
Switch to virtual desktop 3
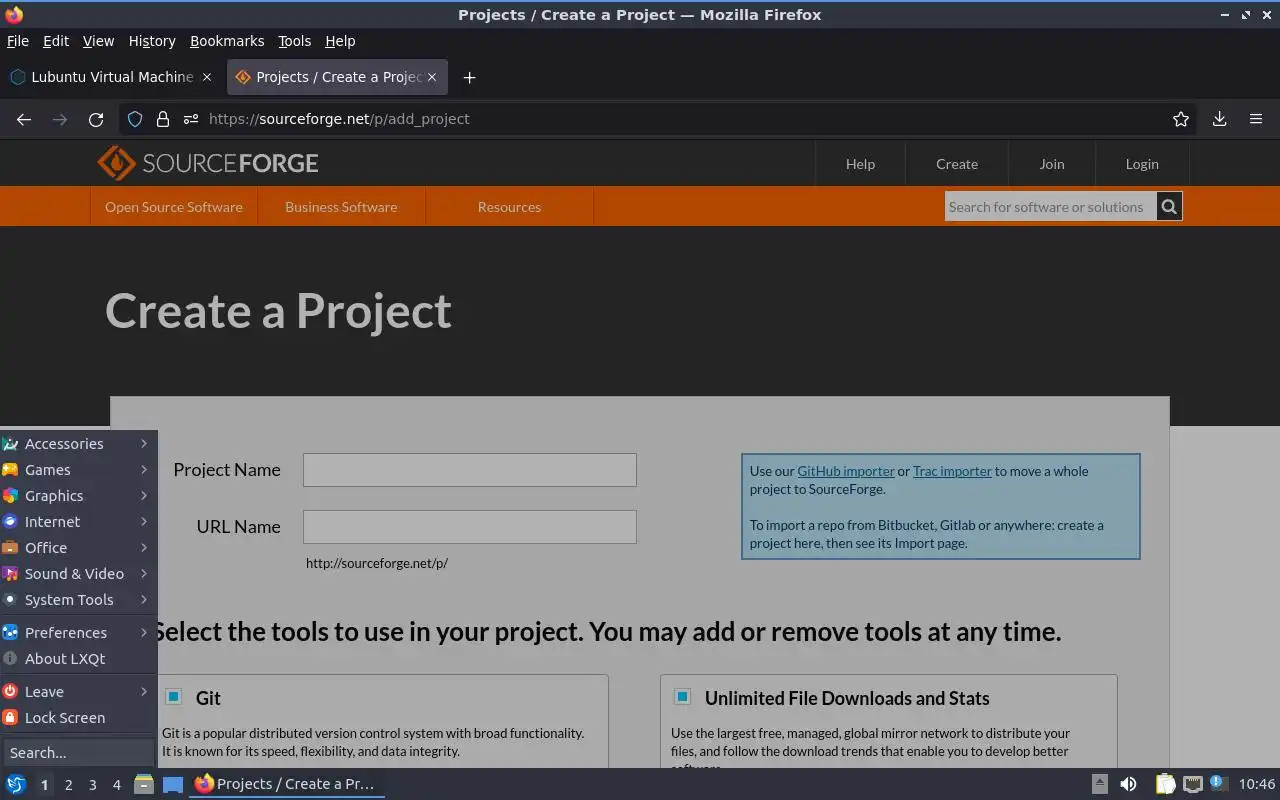pos(92,785)
